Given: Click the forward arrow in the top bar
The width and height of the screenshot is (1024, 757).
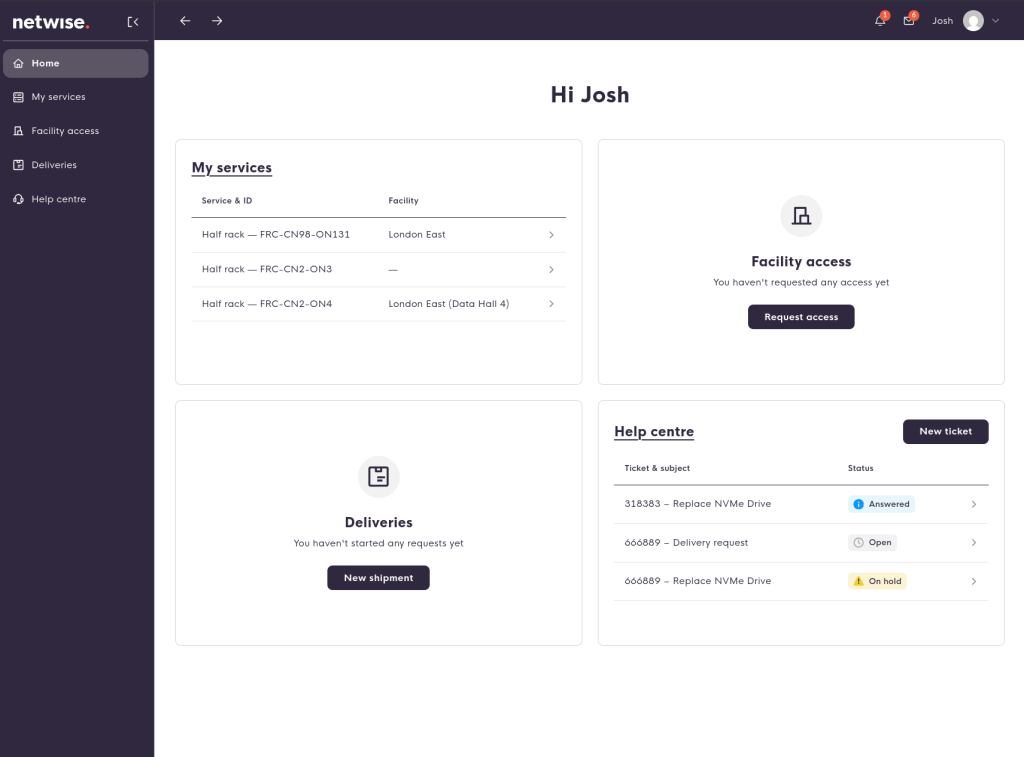Looking at the screenshot, I should tap(217, 21).
